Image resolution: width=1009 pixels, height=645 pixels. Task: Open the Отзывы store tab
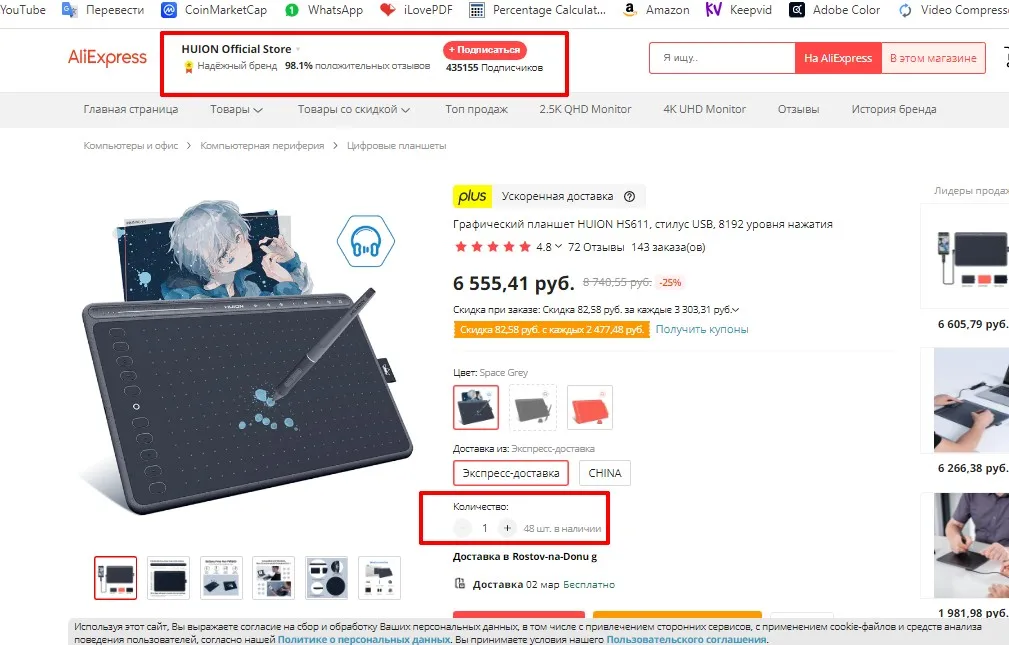tap(798, 109)
